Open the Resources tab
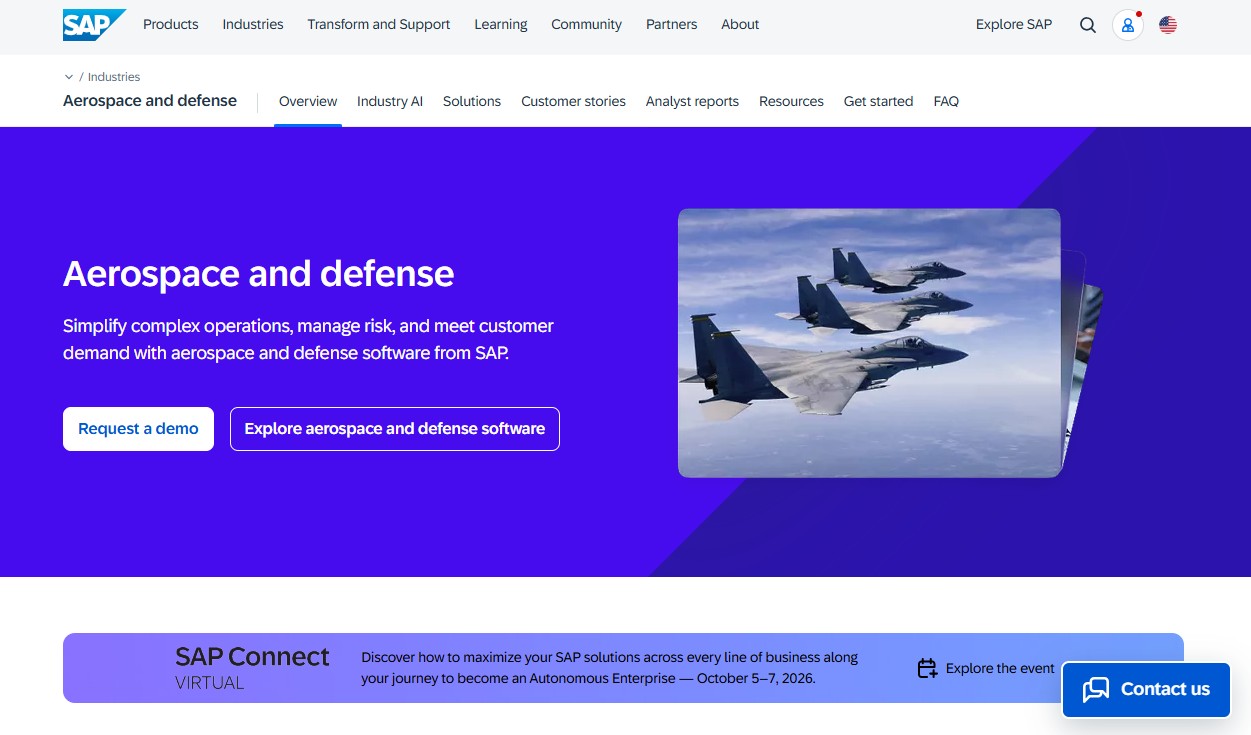 coord(791,101)
